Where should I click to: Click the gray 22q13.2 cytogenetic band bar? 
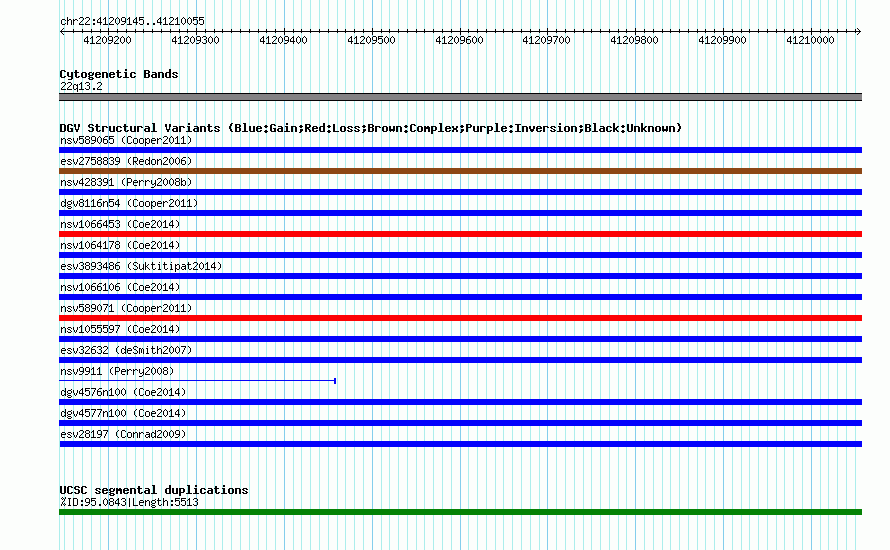pos(460,97)
